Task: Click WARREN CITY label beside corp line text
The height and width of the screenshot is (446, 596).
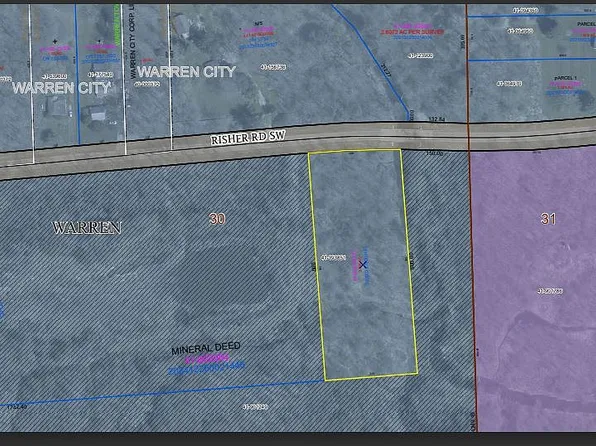Action: (187, 71)
